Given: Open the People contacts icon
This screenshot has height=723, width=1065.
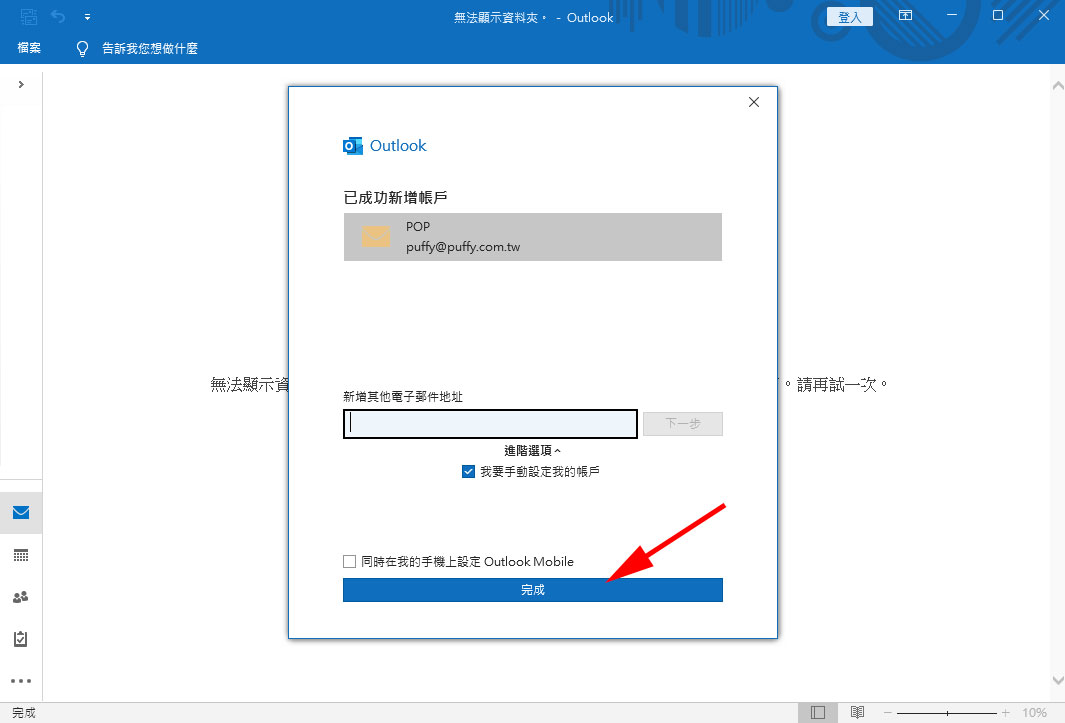Looking at the screenshot, I should pyautogui.click(x=21, y=597).
